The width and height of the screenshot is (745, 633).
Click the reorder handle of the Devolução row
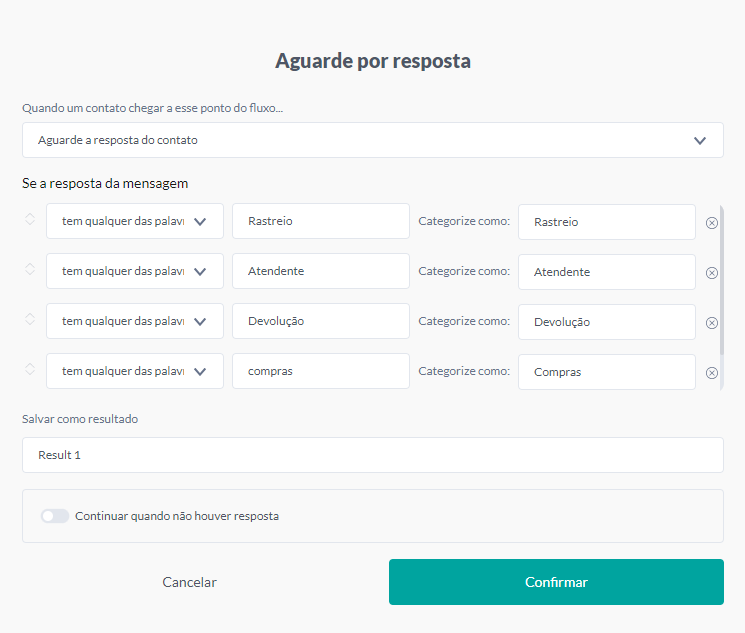pos(30,319)
